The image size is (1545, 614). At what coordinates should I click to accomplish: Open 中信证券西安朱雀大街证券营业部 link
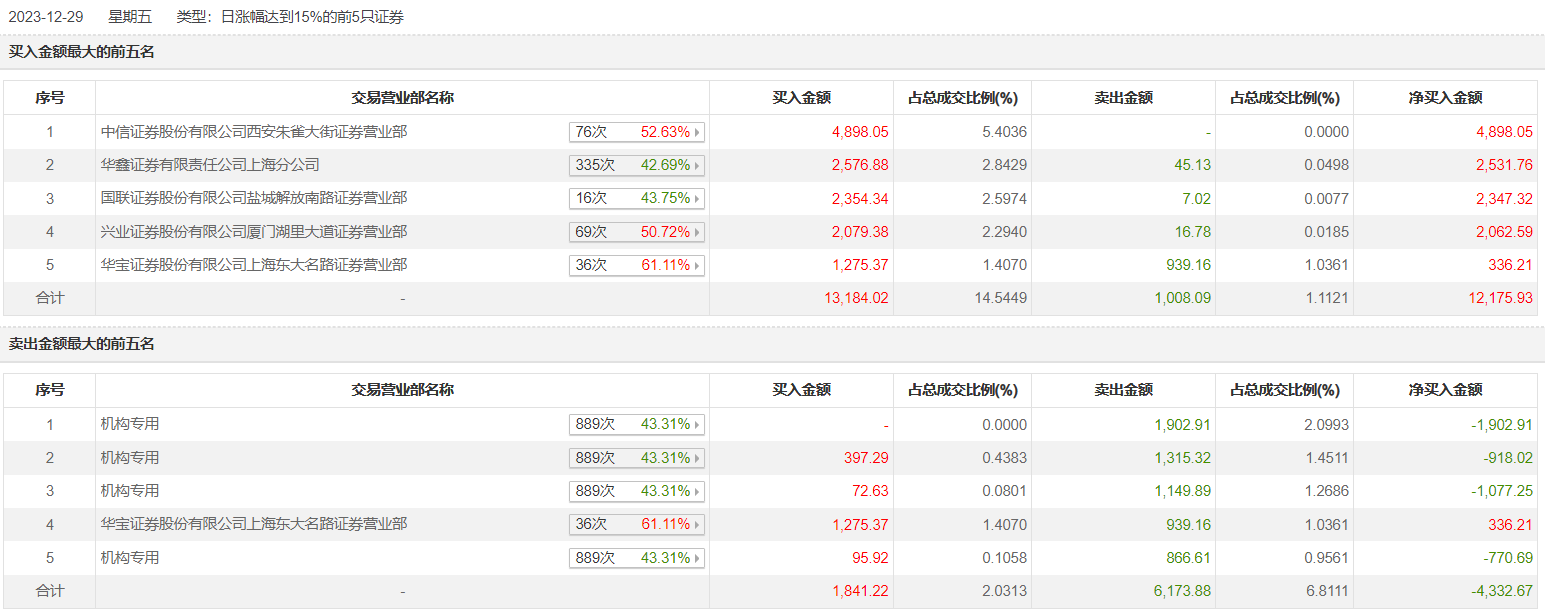[254, 131]
